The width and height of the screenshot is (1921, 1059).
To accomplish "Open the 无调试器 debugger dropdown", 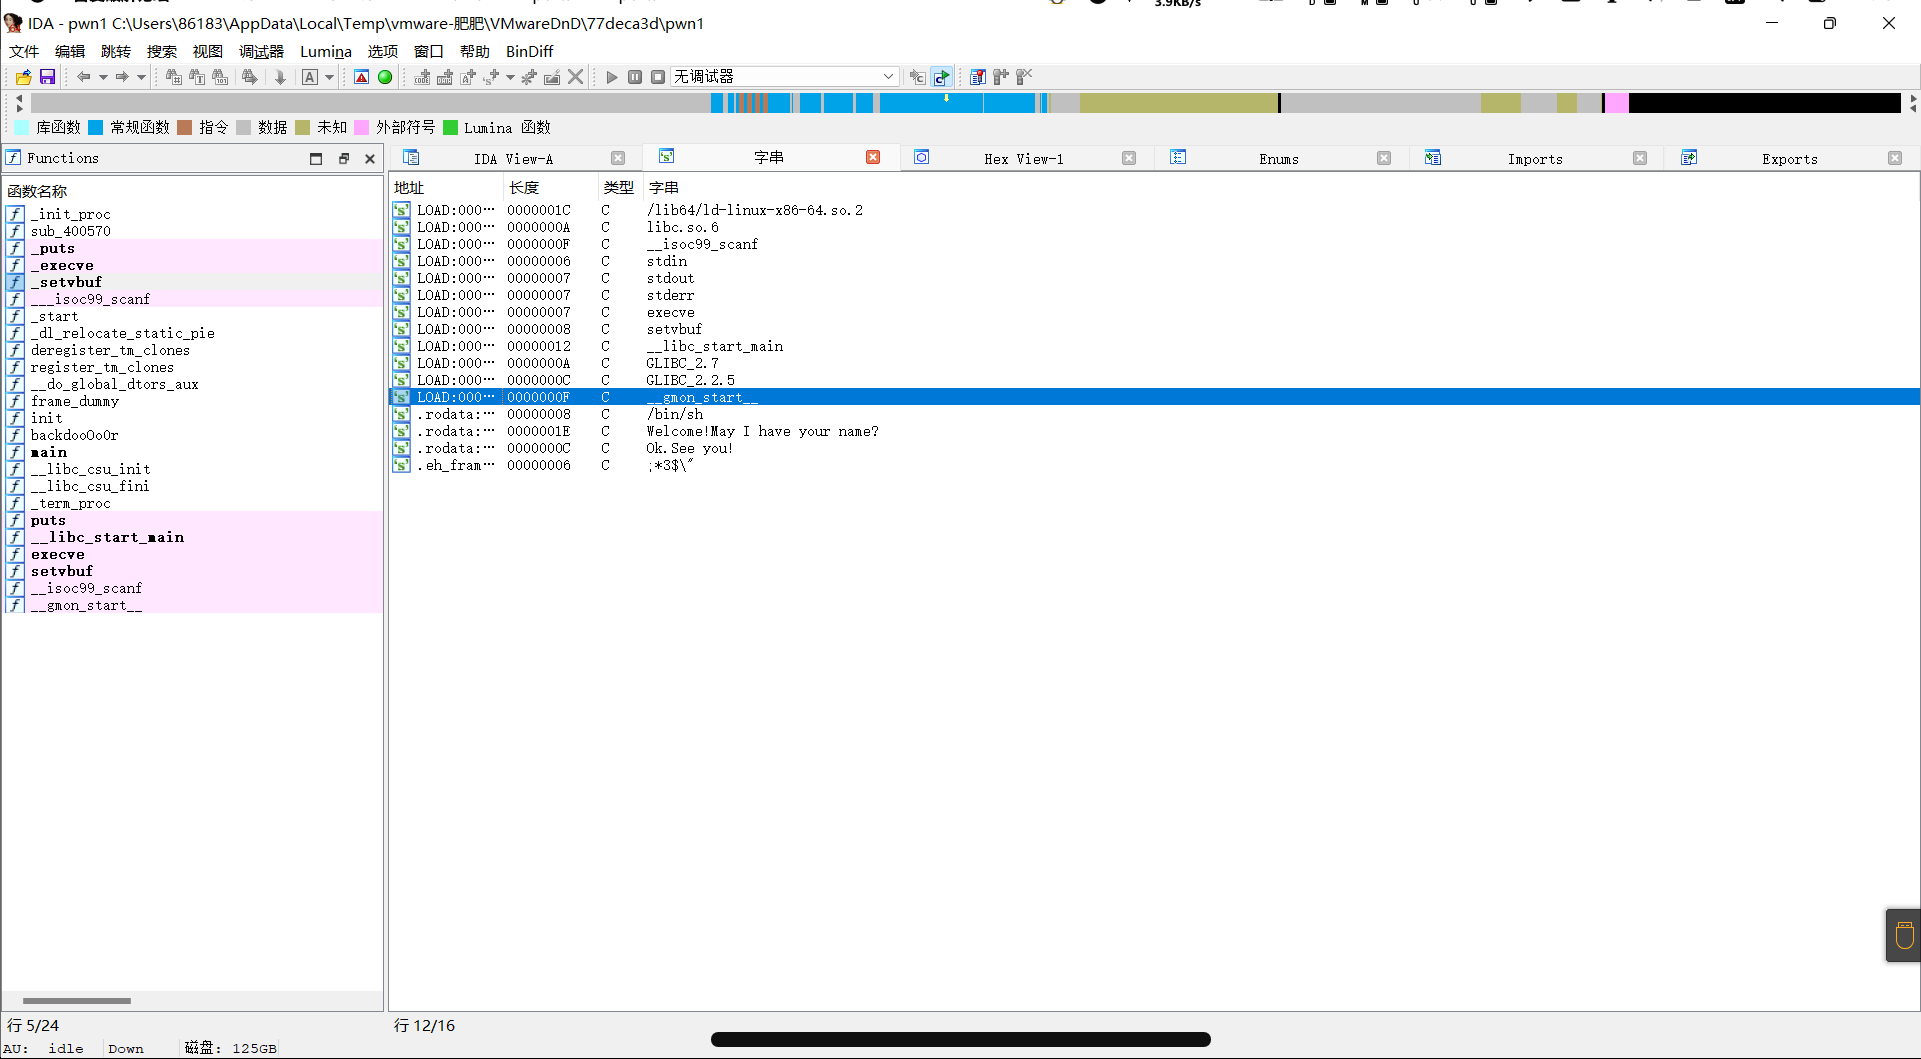I will point(785,77).
